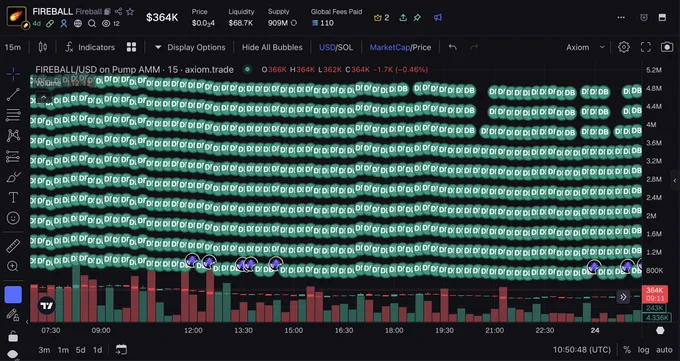The height and width of the screenshot is (361, 680).
Task: Set time range to 1d
Action: pos(98,350)
